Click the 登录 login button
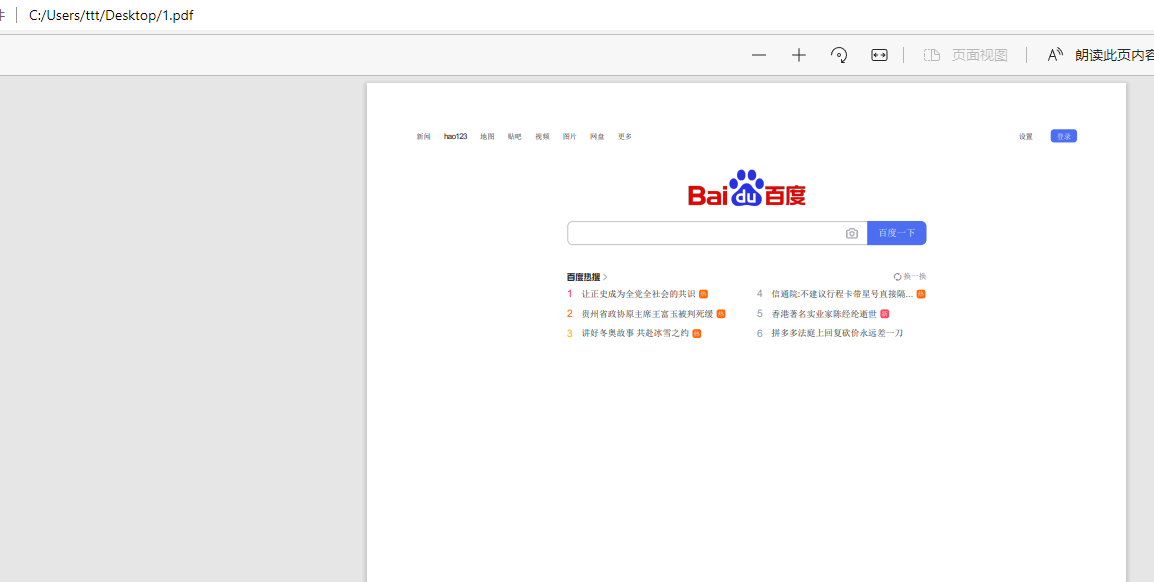This screenshot has height=582, width=1154. coord(1063,136)
